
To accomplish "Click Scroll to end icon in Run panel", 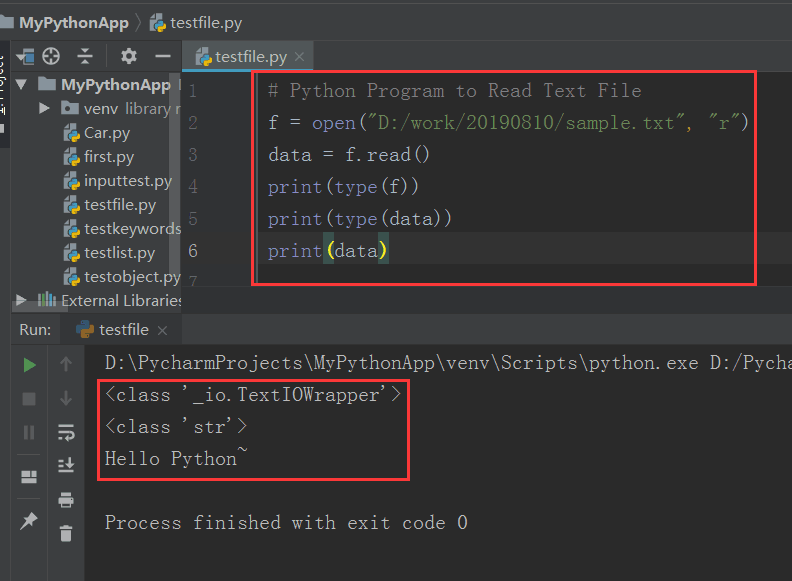I will [x=66, y=465].
